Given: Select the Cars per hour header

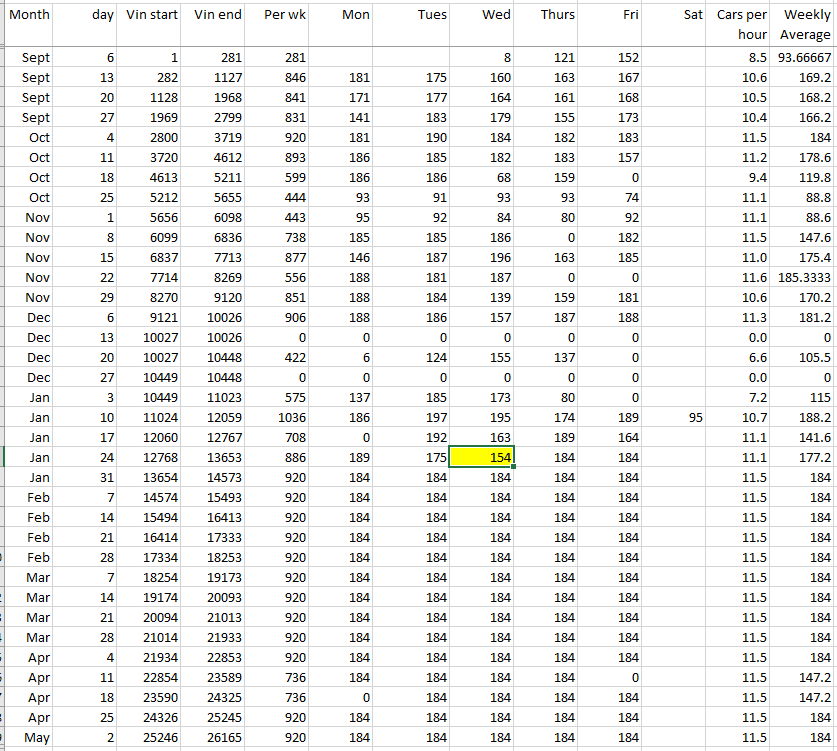Looking at the screenshot, I should click(741, 25).
